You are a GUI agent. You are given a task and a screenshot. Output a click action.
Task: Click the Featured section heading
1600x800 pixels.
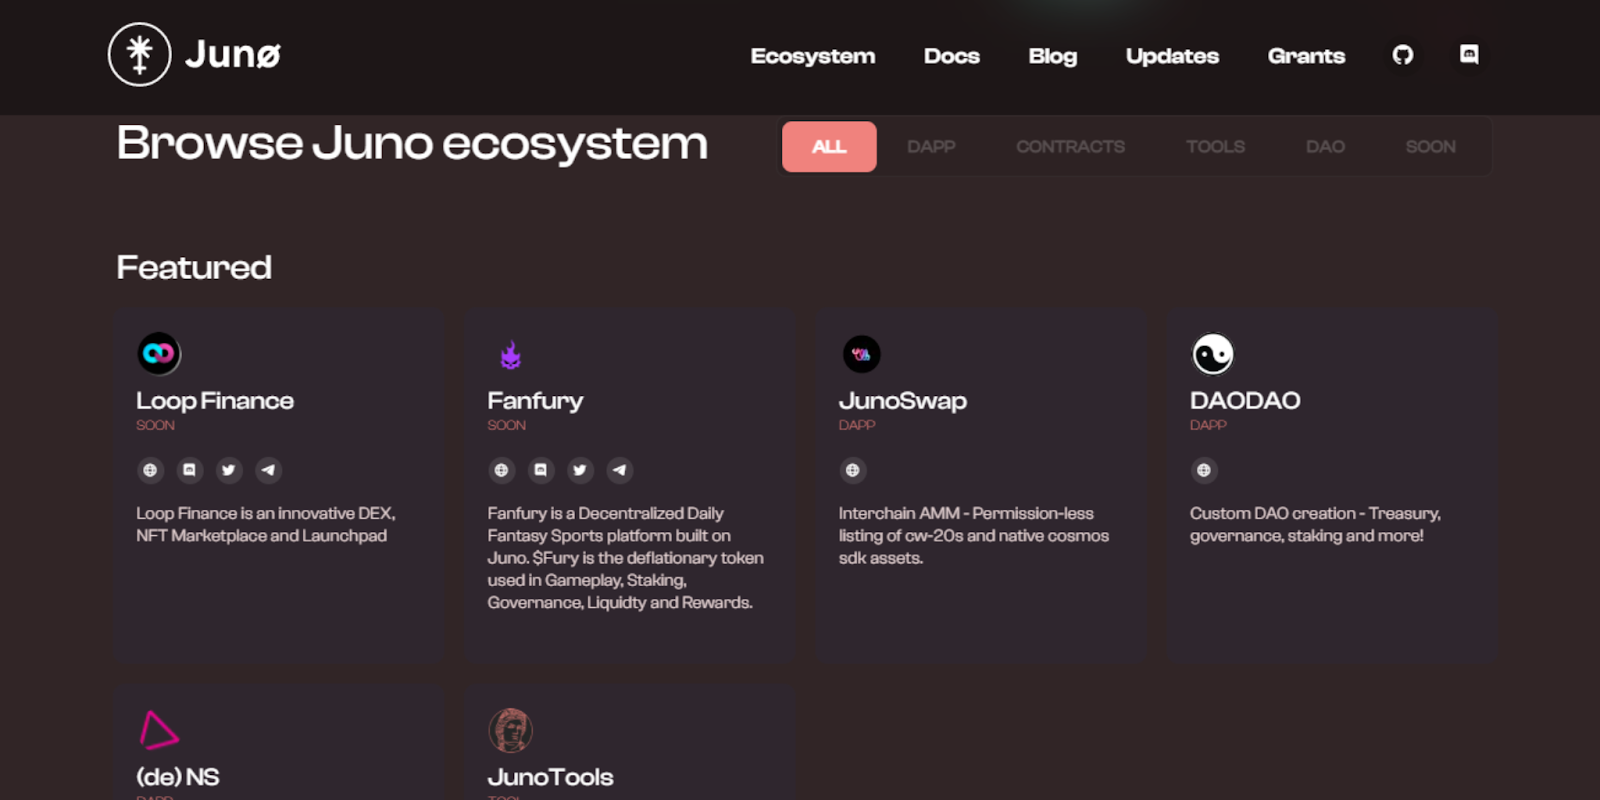[194, 267]
